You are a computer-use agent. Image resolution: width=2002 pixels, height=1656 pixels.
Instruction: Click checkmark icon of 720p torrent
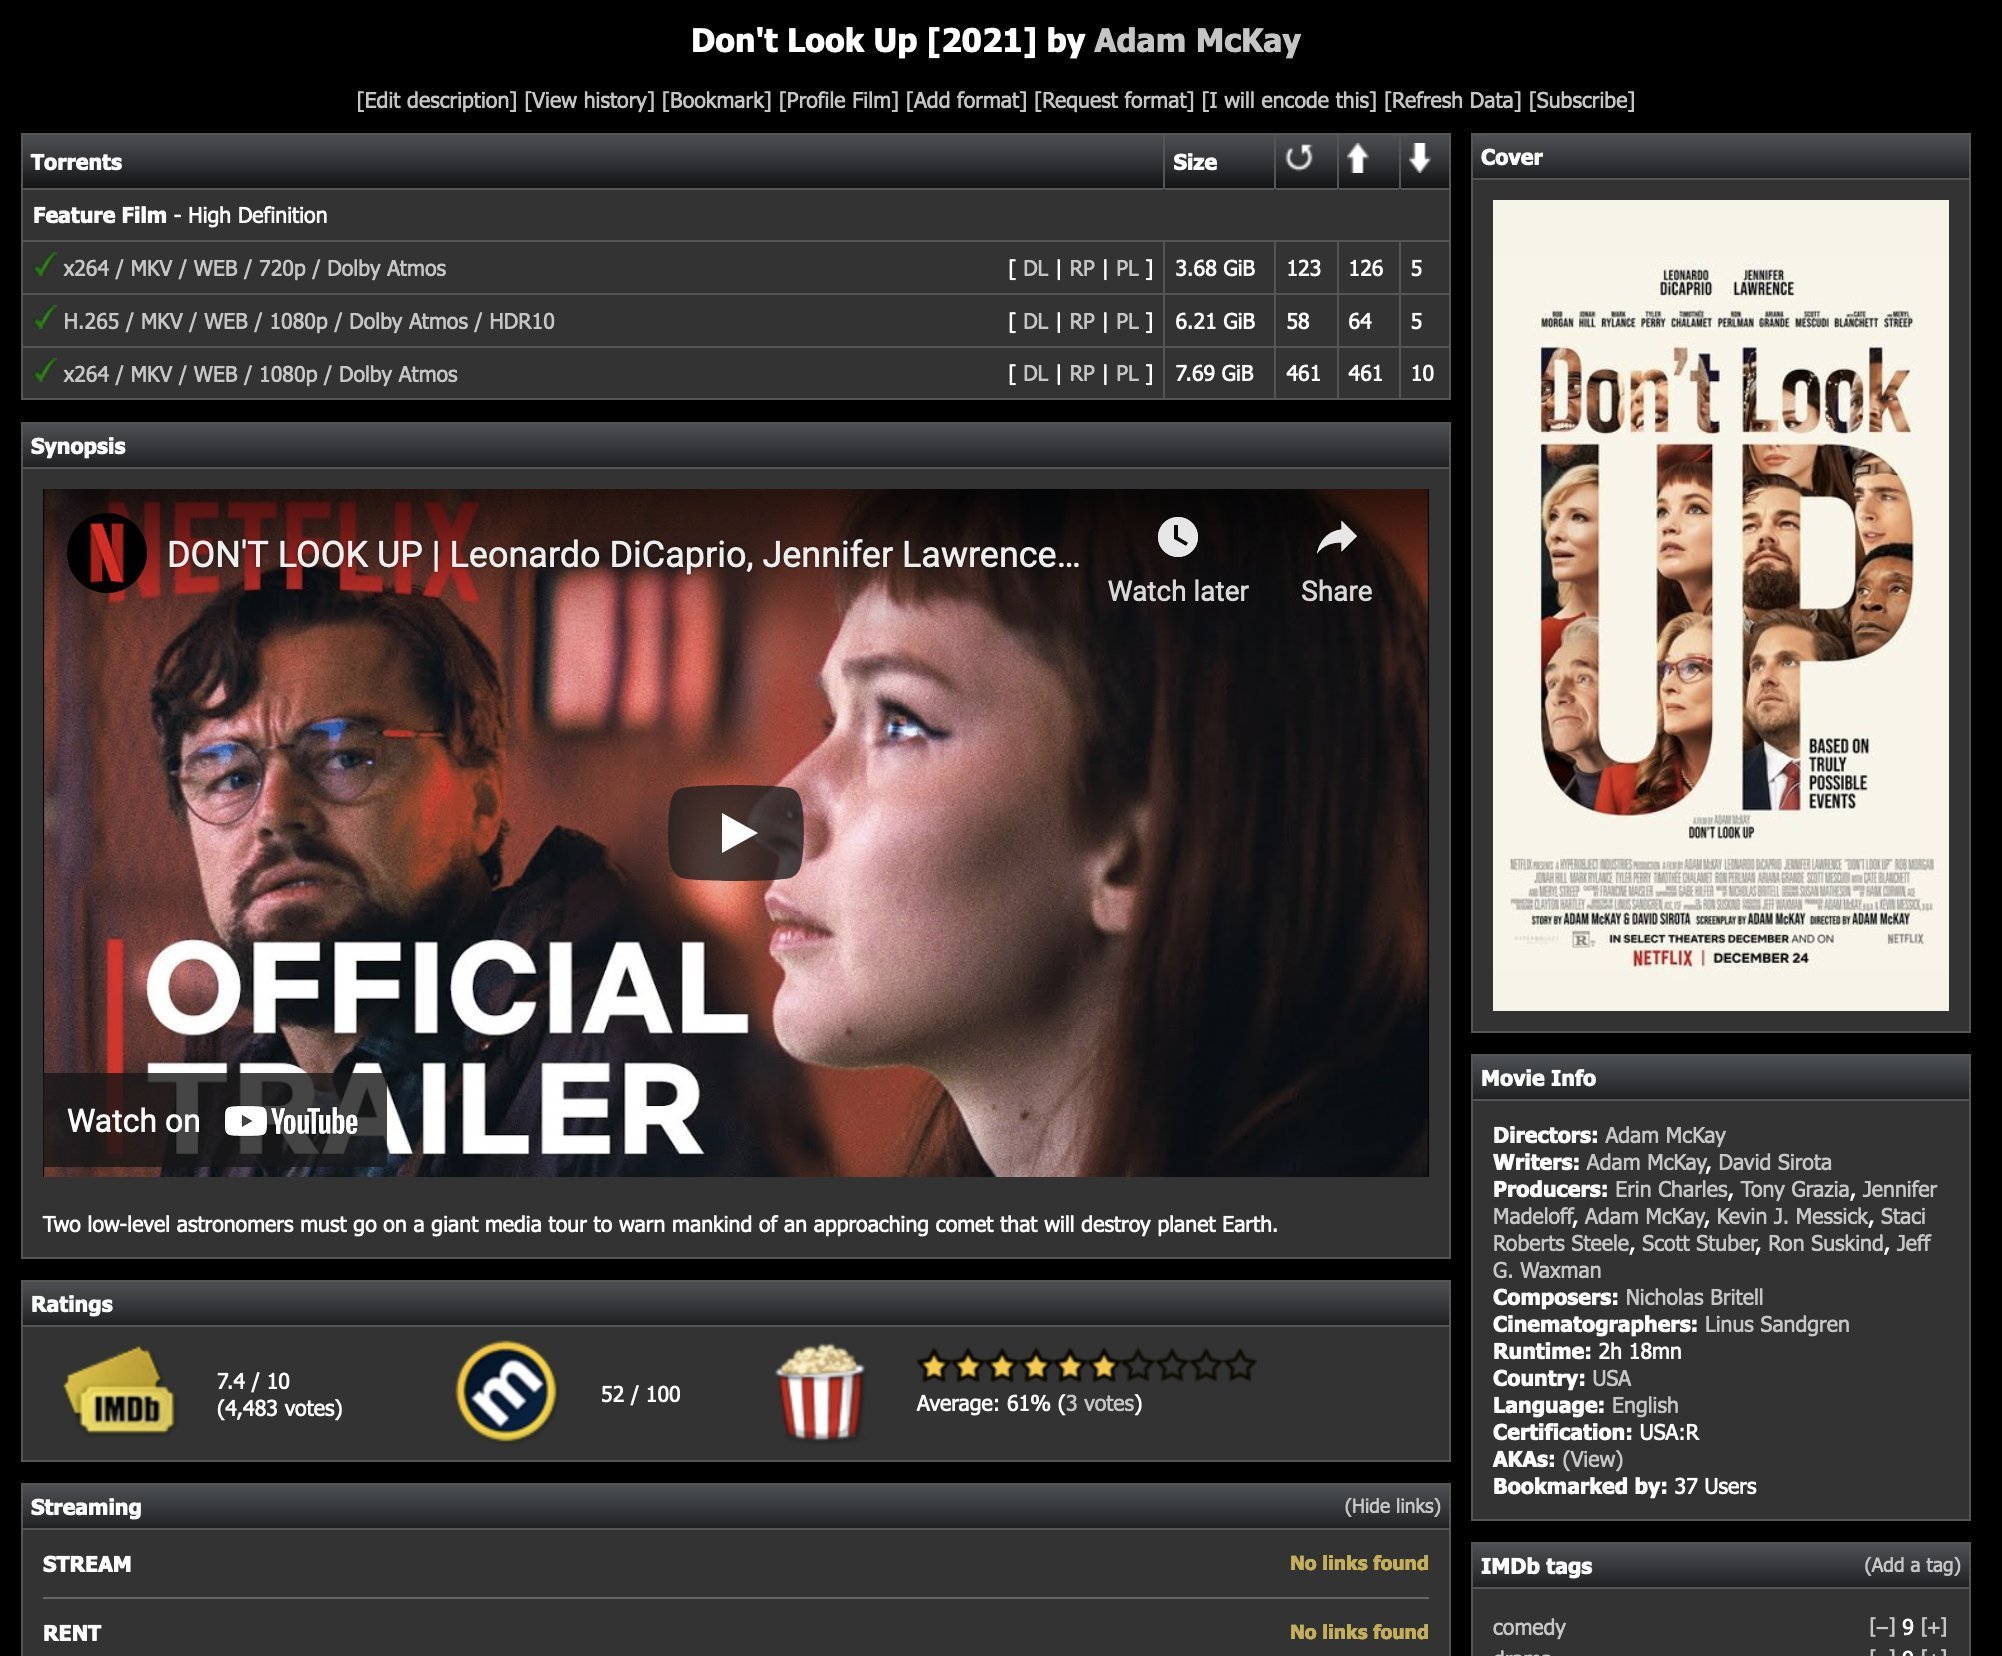click(44, 265)
